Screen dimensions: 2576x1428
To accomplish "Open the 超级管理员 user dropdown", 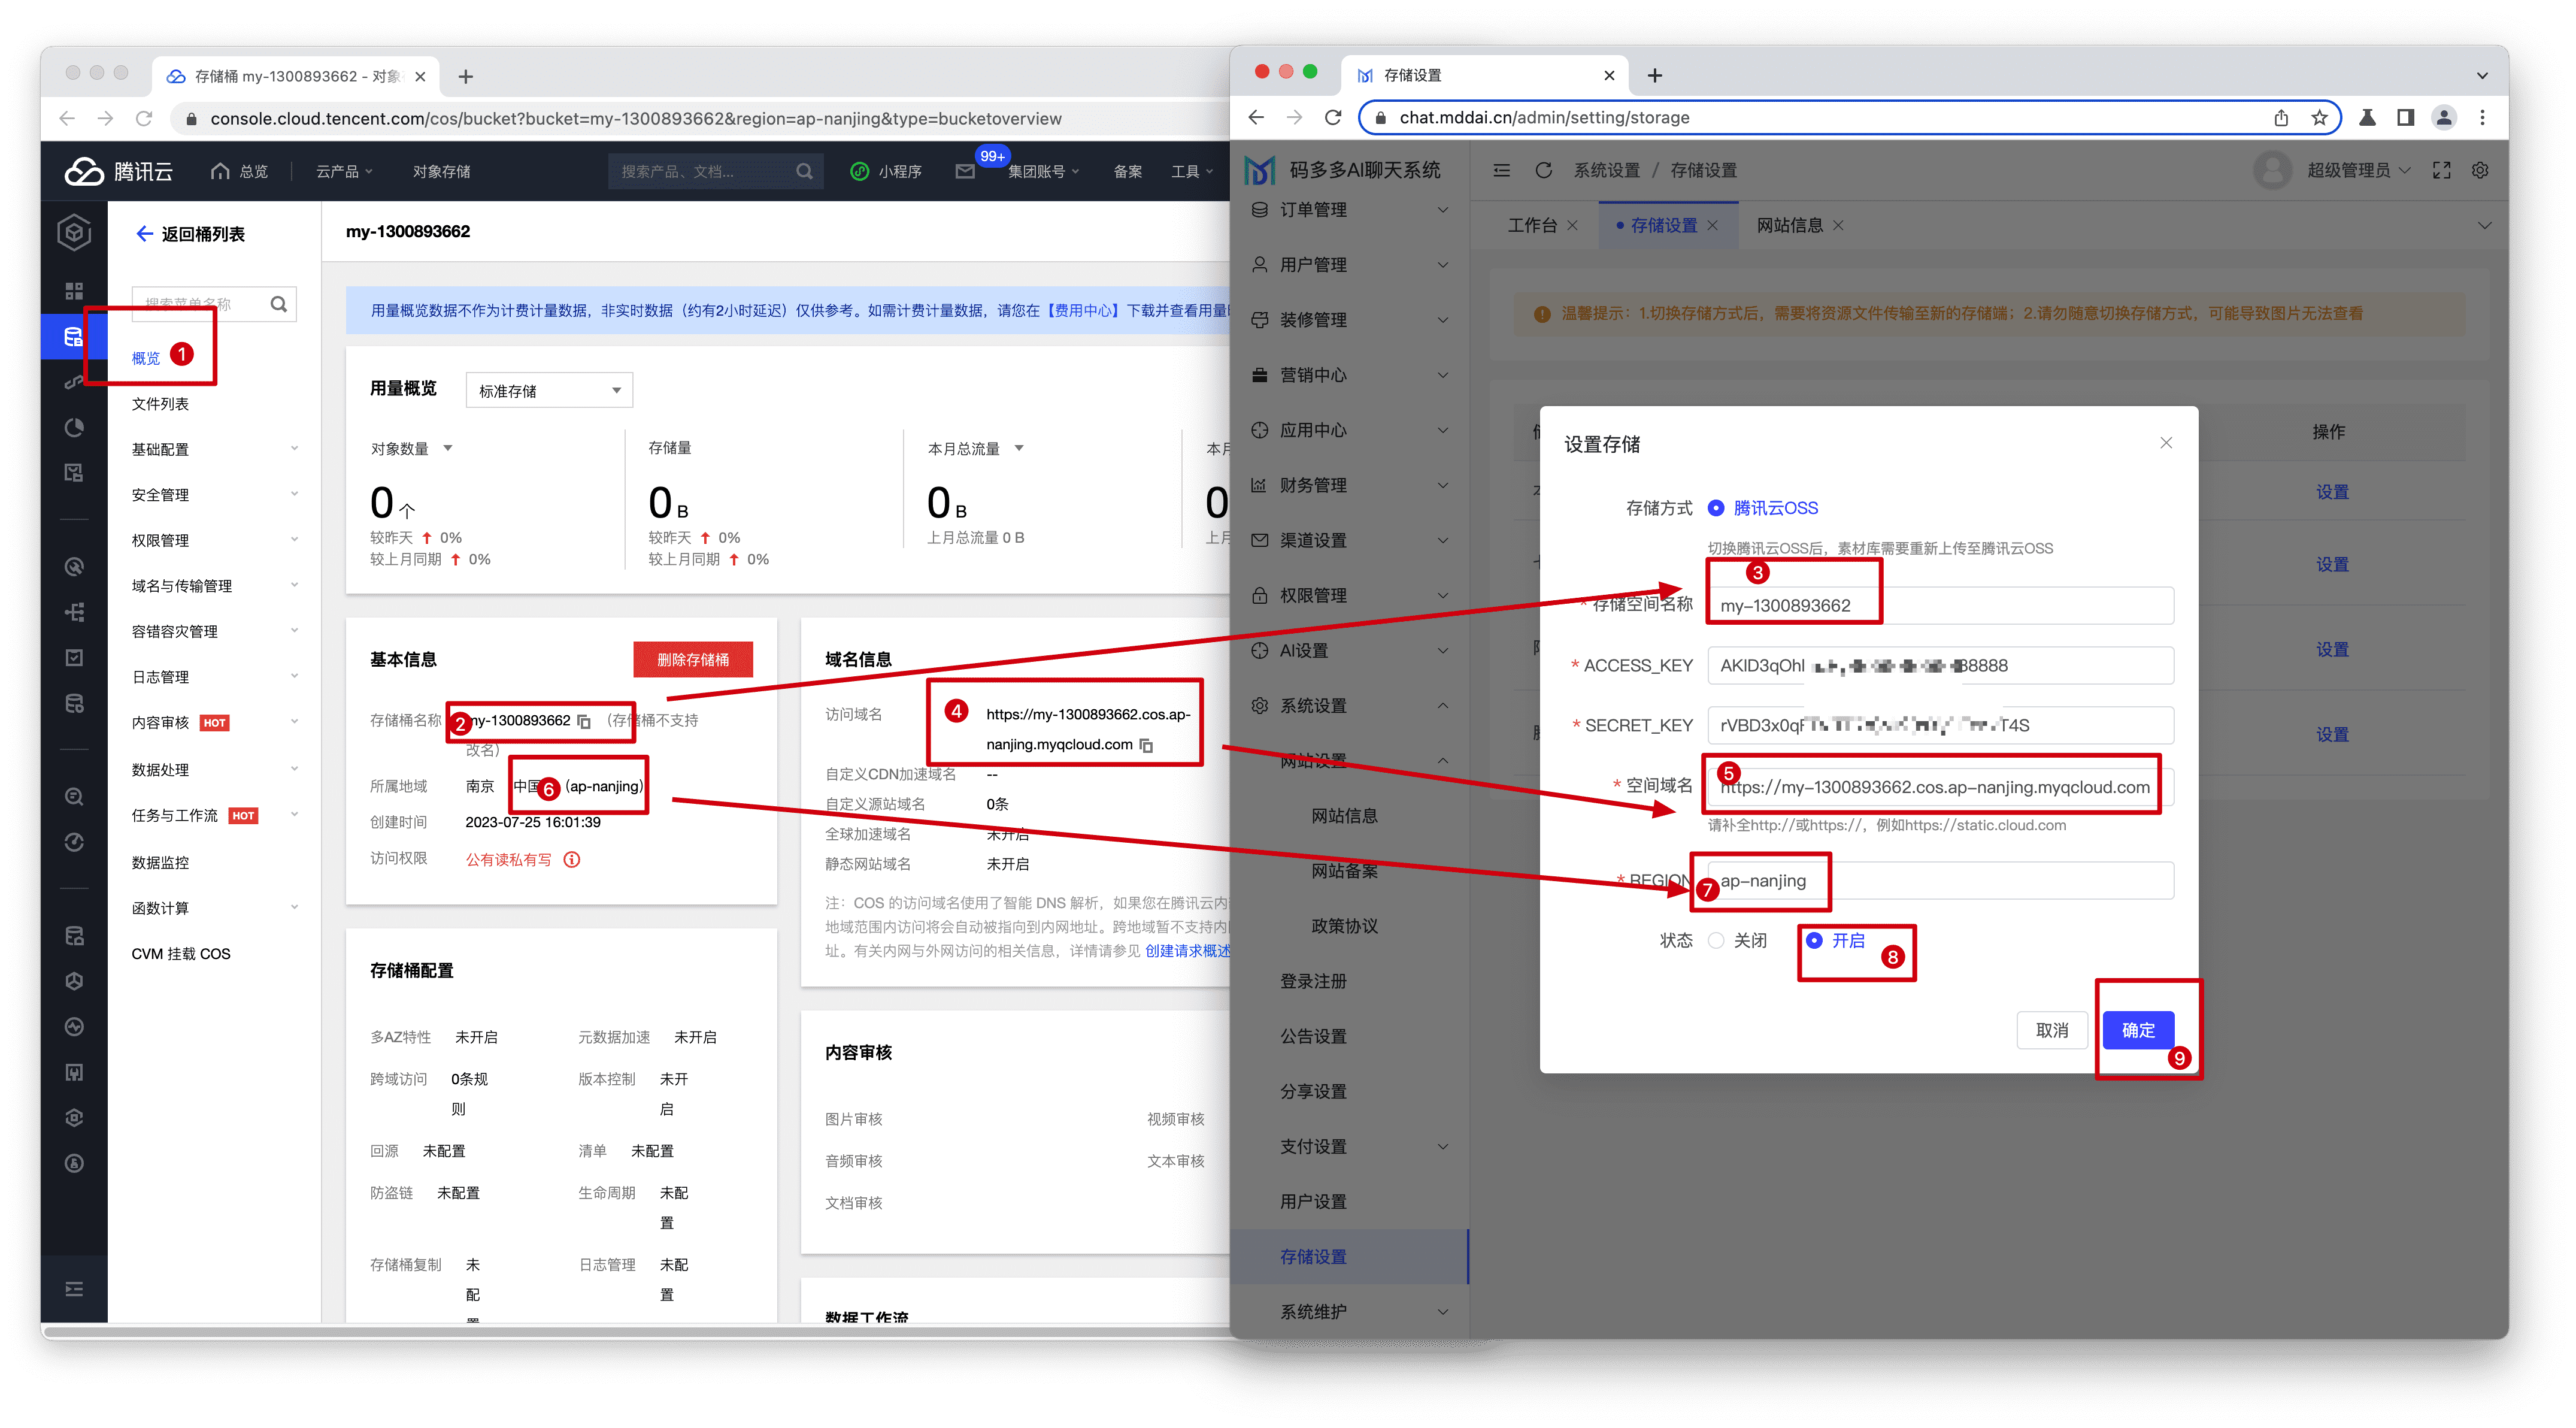I will point(2358,170).
